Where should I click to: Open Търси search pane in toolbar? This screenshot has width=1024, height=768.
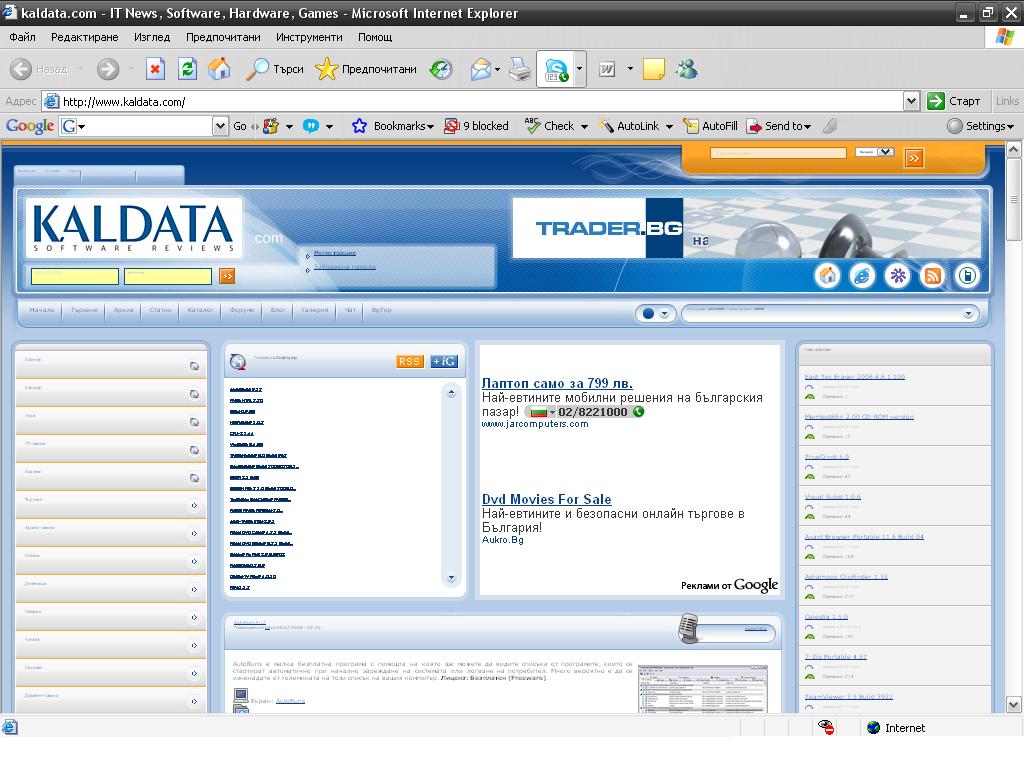click(275, 69)
